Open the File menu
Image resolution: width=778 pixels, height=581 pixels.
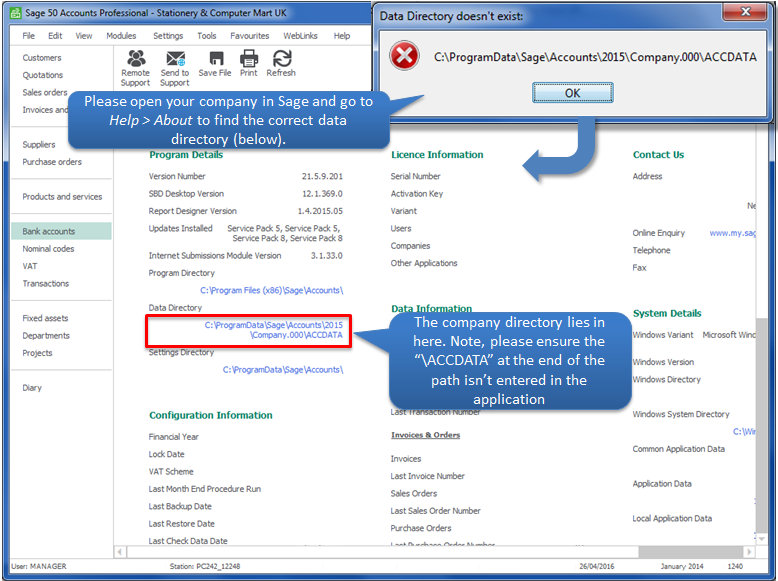click(28, 36)
